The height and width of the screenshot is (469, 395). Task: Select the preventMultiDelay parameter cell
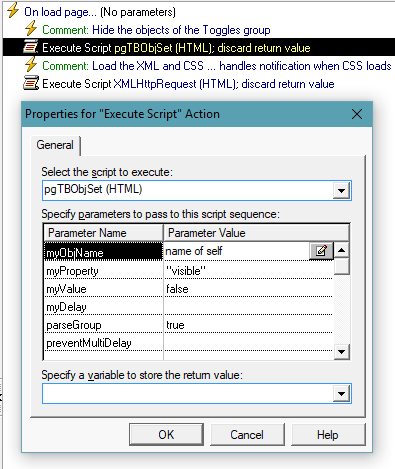103,343
